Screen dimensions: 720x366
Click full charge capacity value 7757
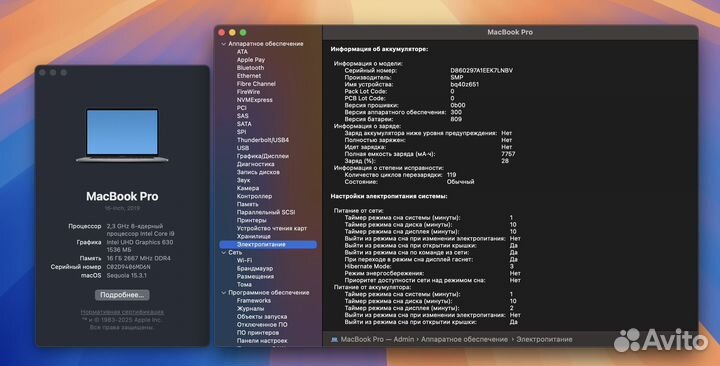tap(508, 154)
